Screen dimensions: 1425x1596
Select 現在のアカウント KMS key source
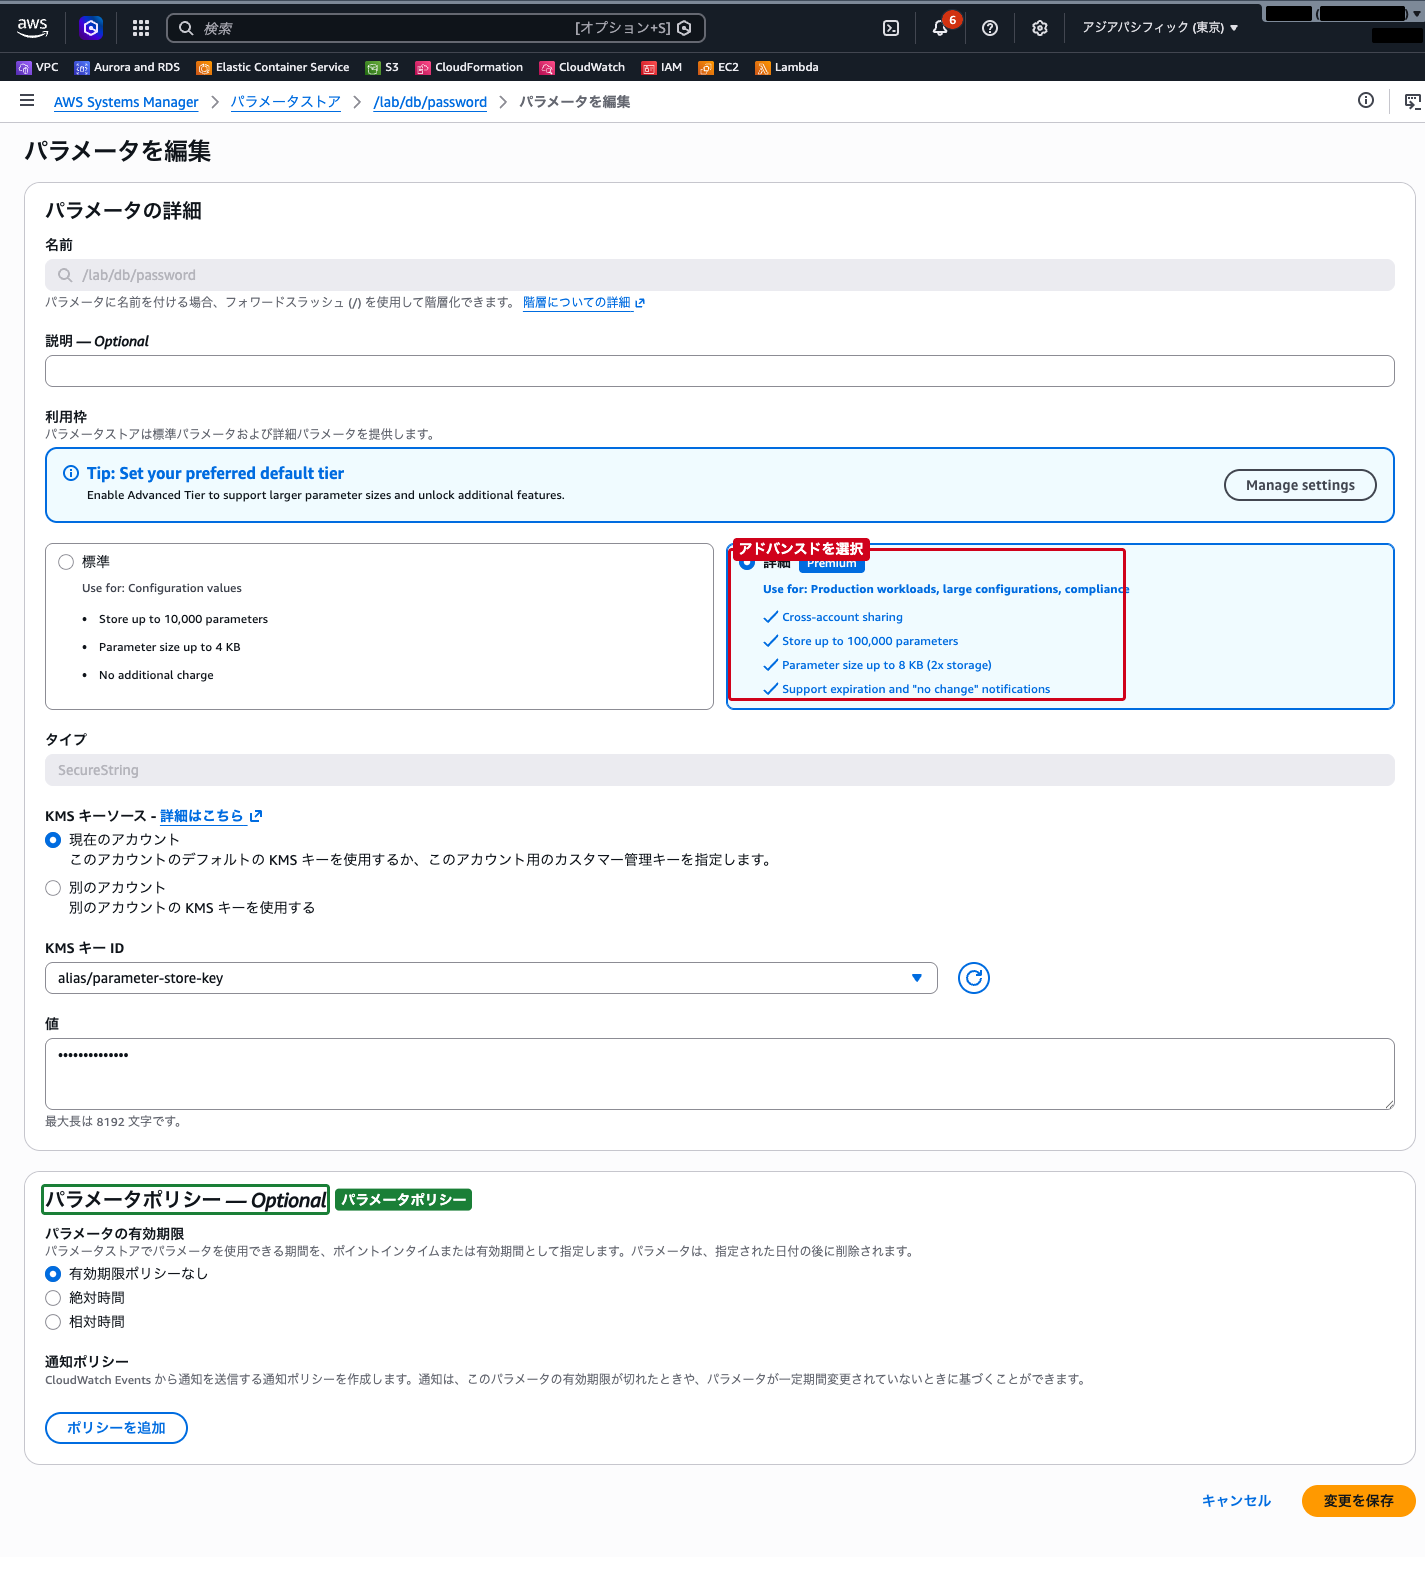53,840
